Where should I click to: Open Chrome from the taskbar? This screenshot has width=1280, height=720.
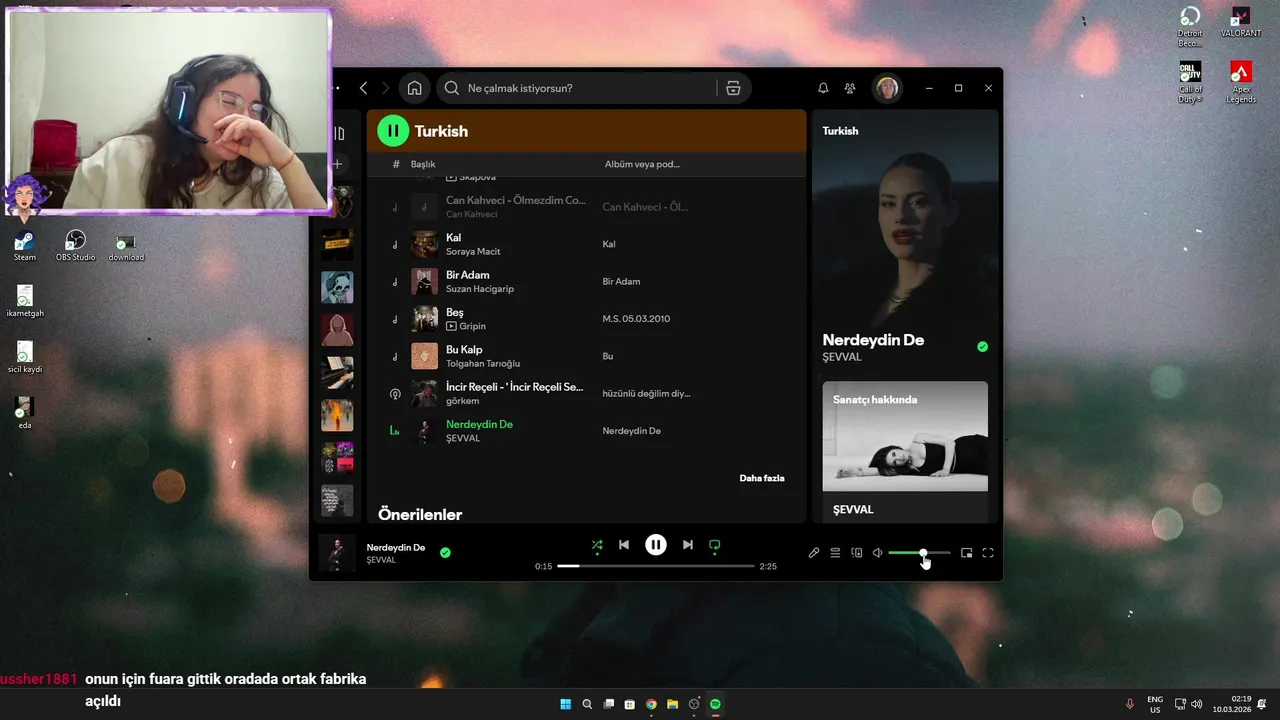[x=651, y=704]
